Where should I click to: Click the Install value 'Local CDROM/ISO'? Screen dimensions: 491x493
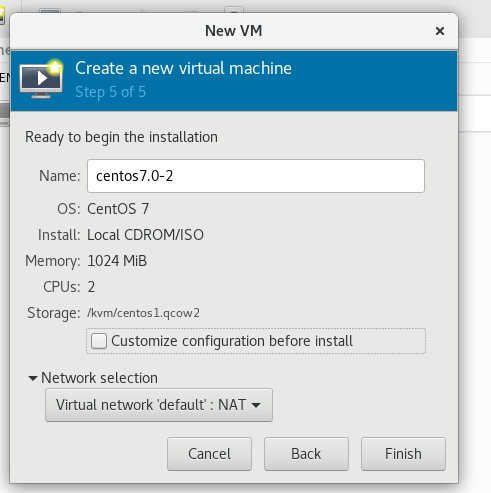coord(145,235)
